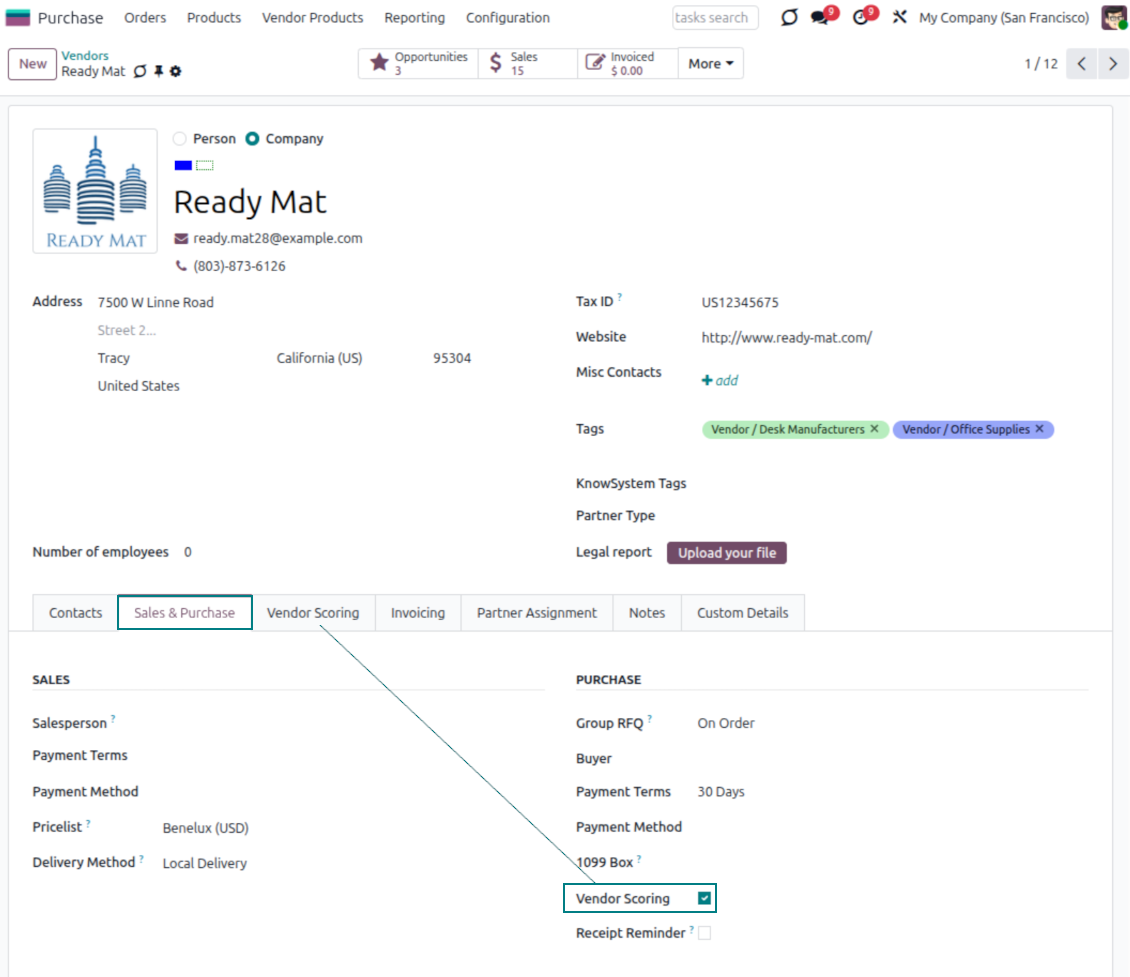Open the conversations chat icon
This screenshot has height=977, width=1130.
point(821,18)
